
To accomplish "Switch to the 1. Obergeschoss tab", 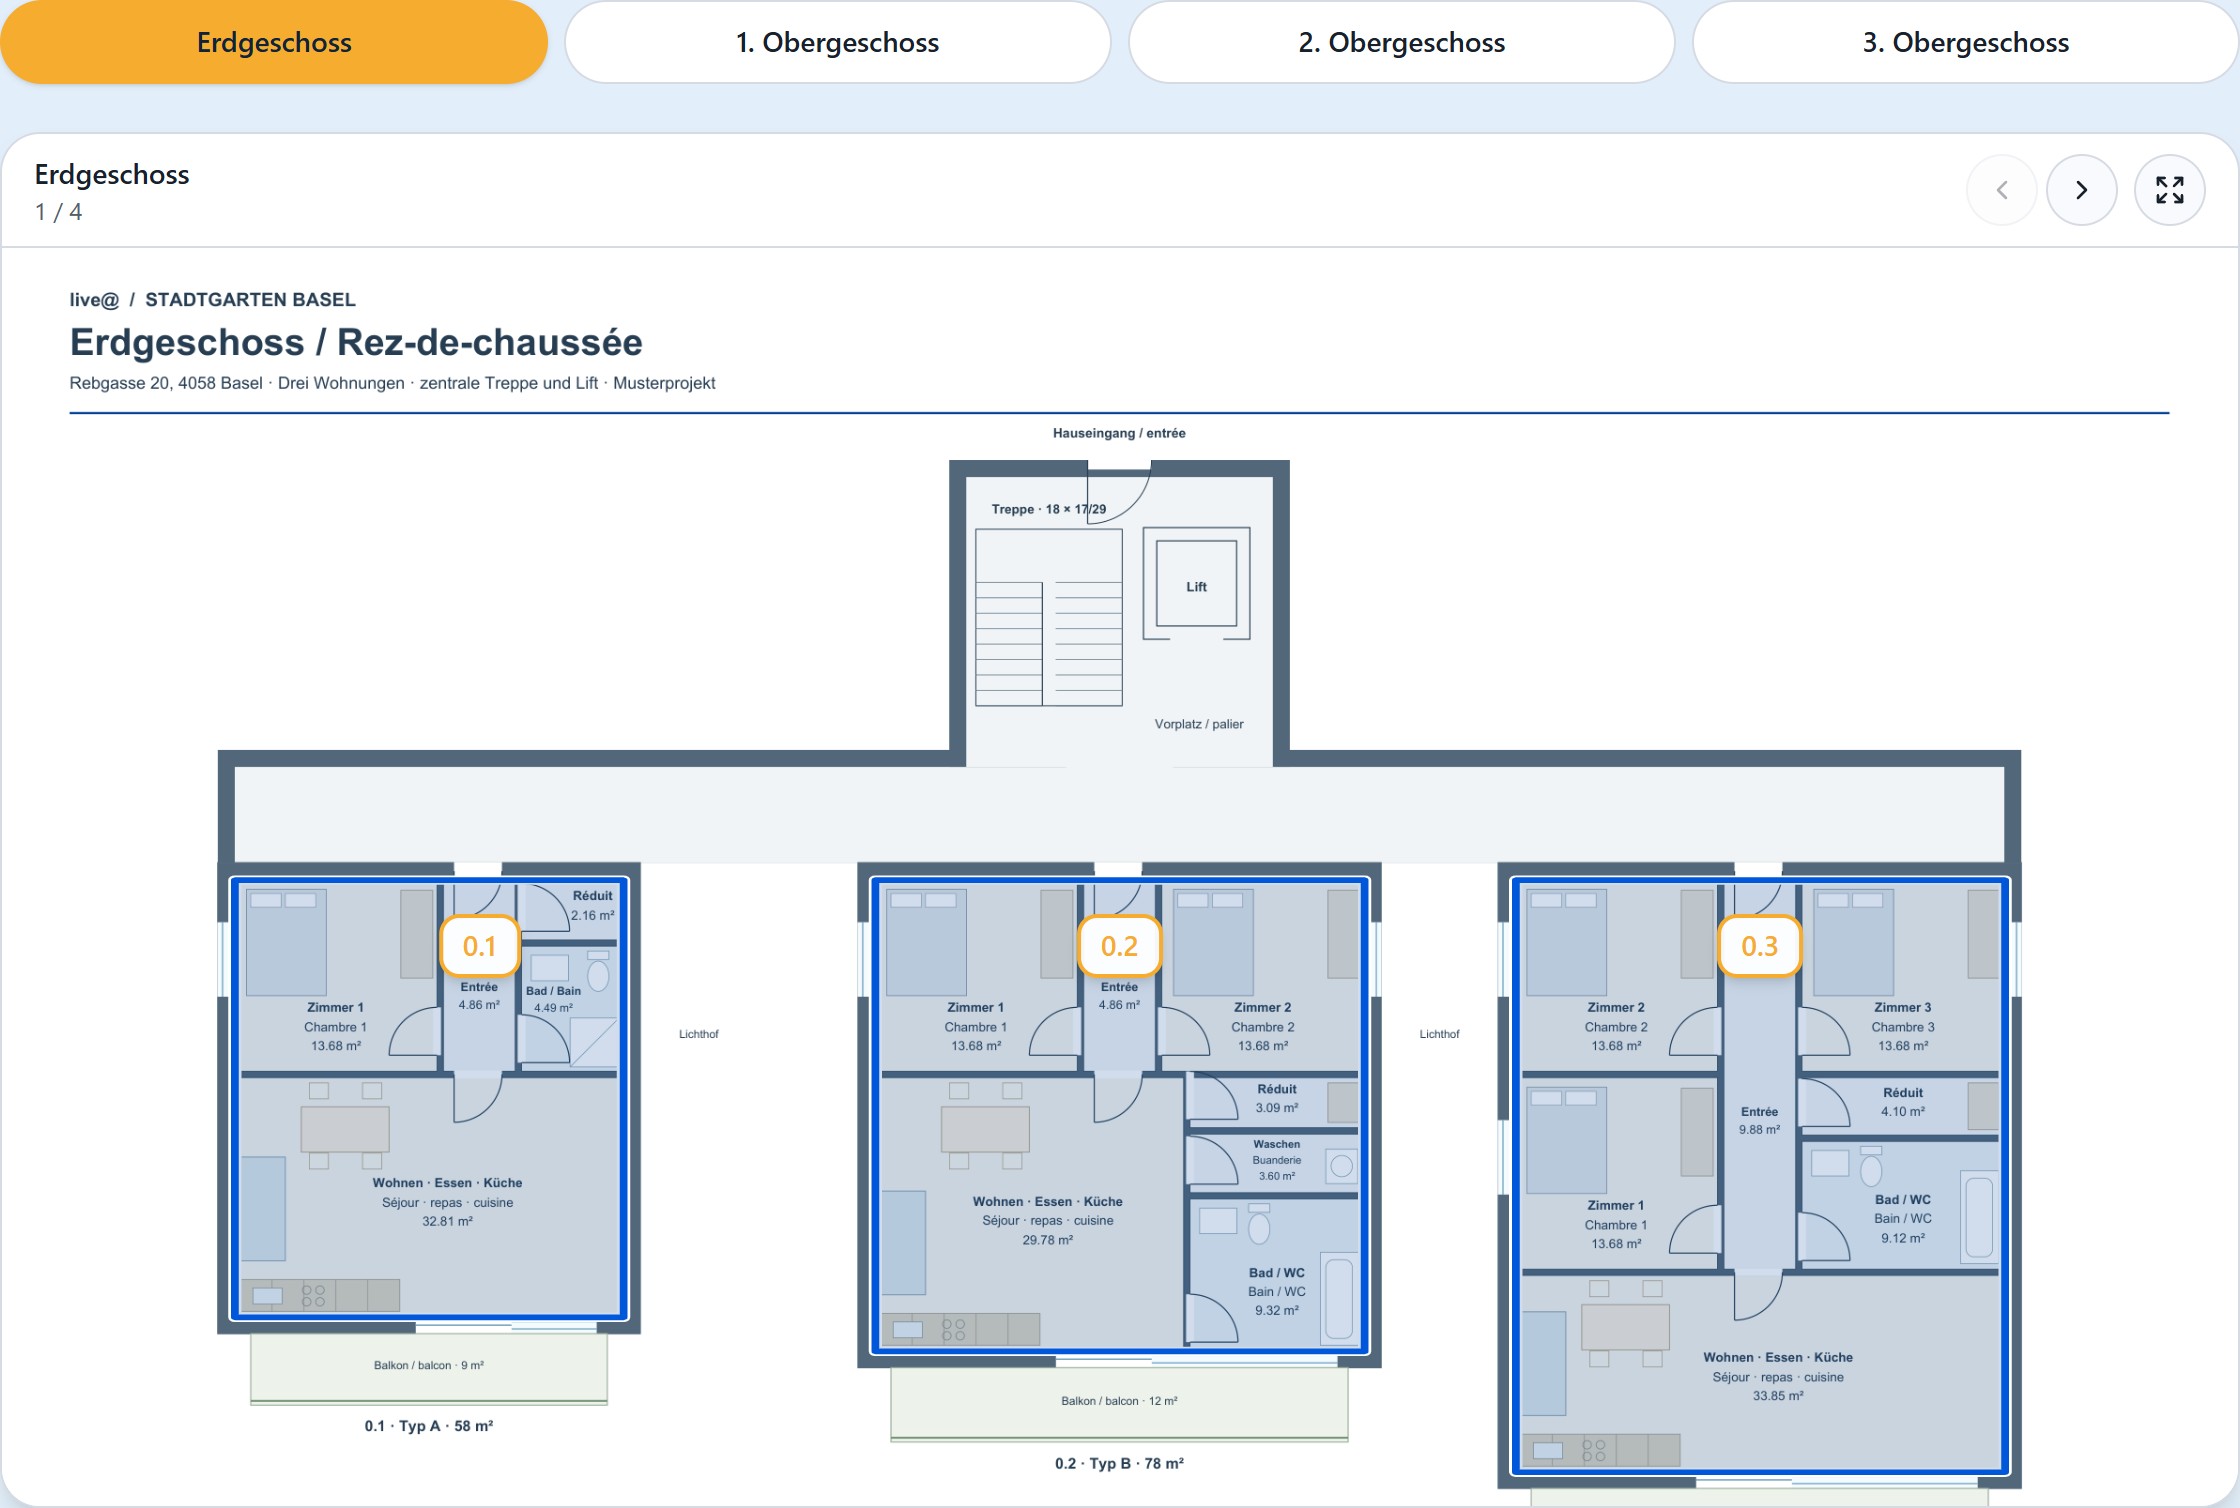I will (838, 42).
